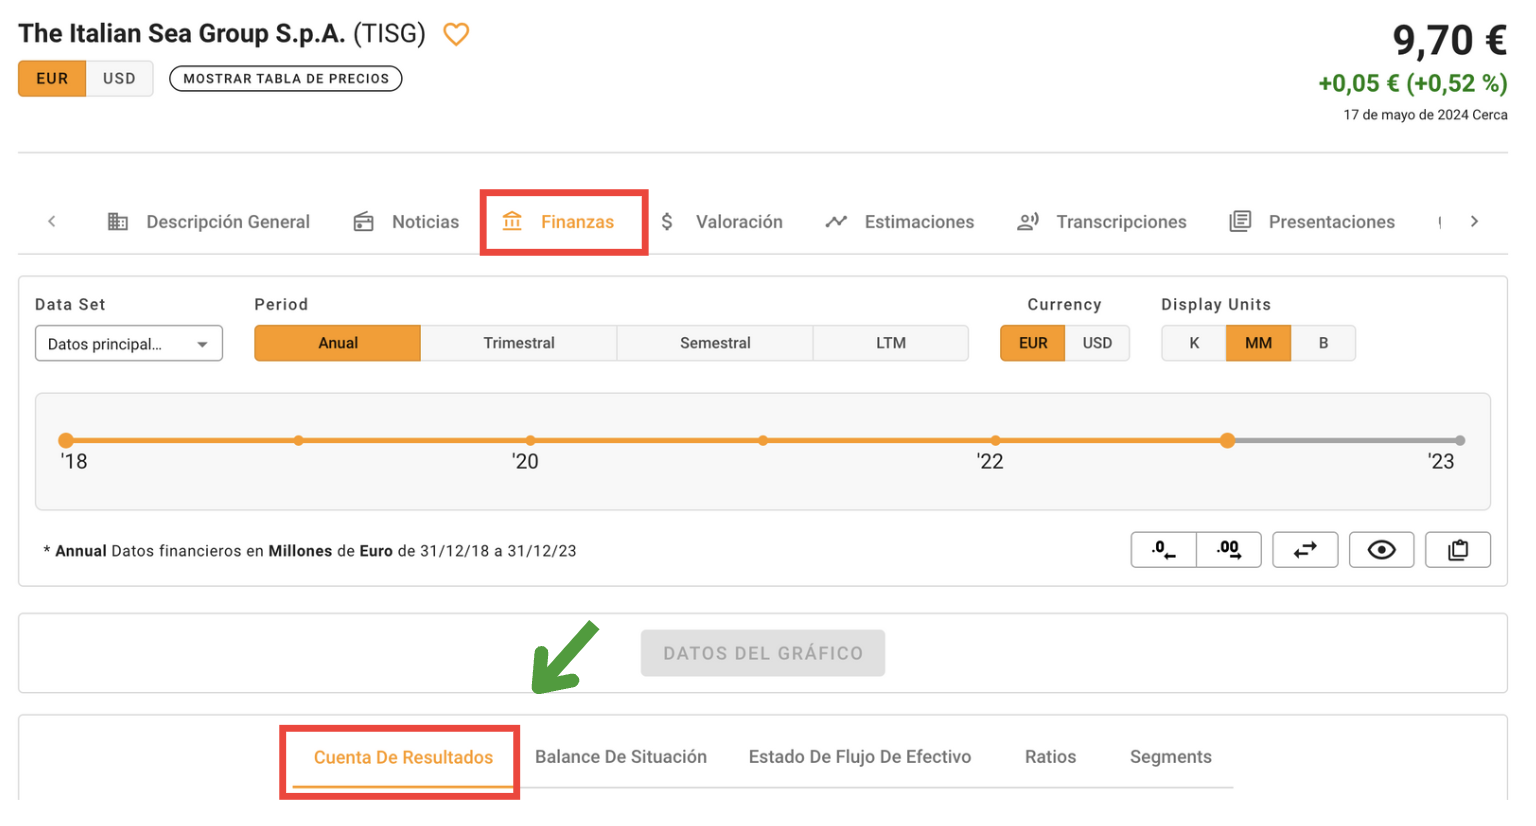The height and width of the screenshot is (826, 1536).
Task: Choose EUR in the Currency selector
Action: 1033,343
